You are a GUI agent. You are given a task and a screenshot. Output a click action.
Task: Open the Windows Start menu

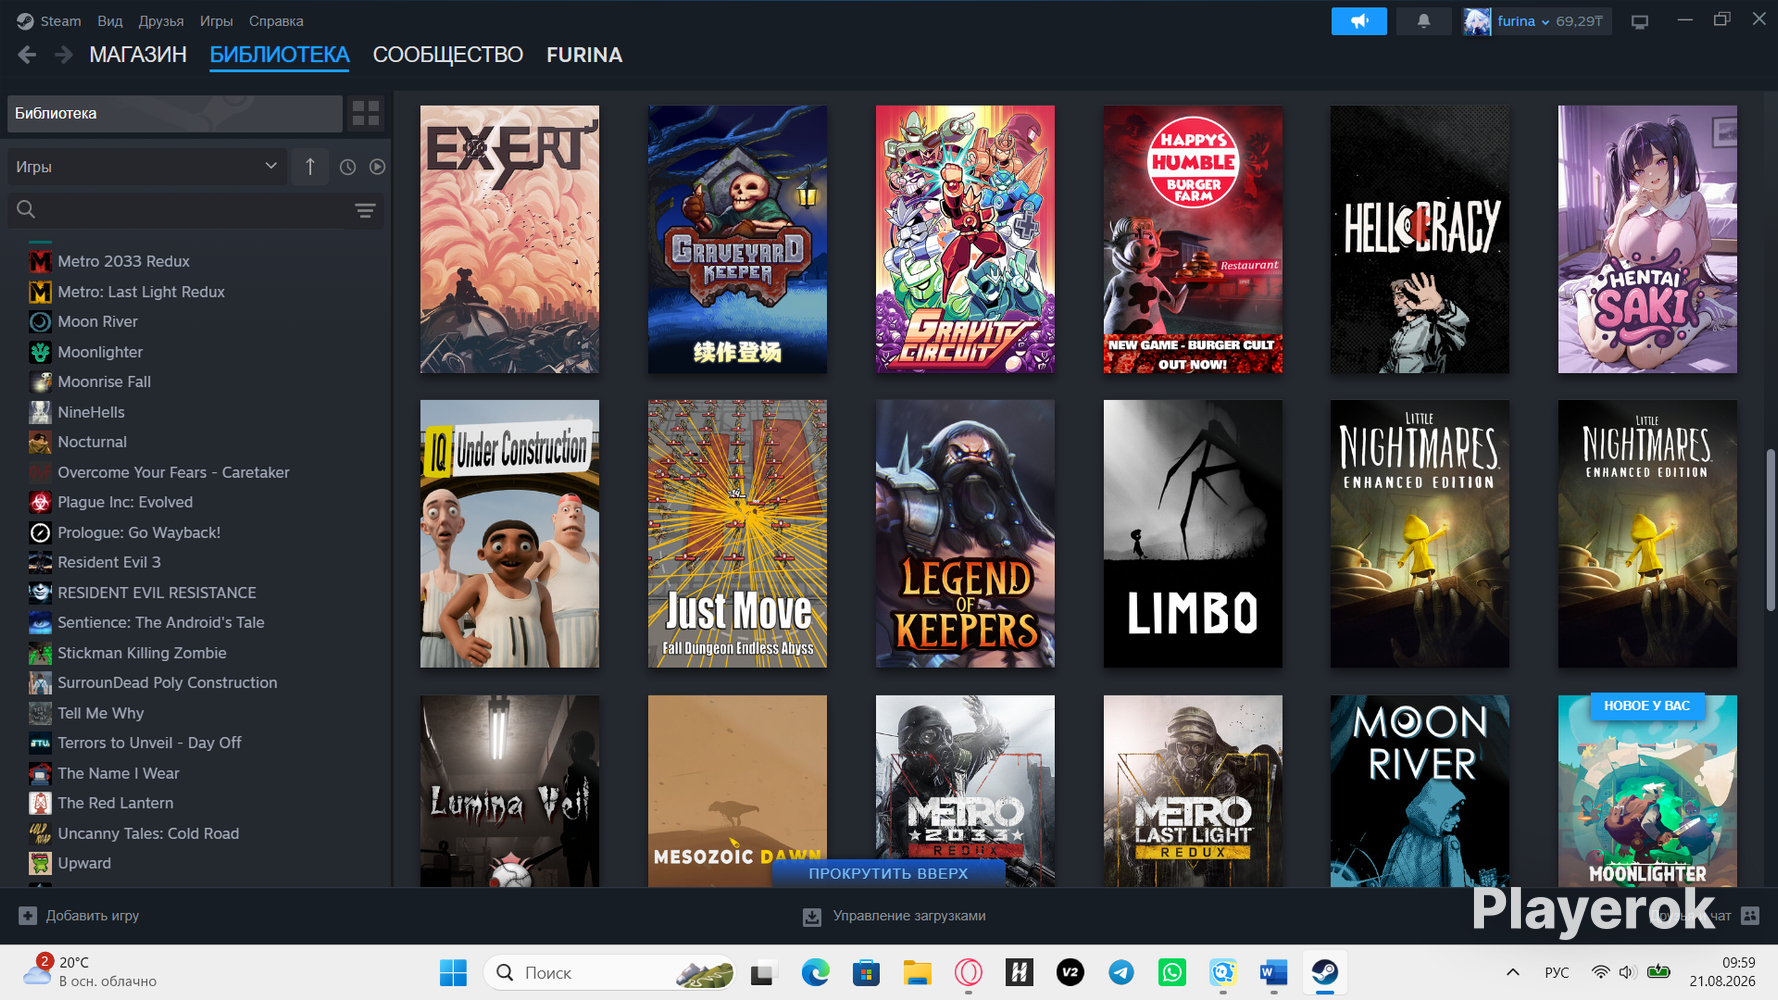(x=453, y=972)
